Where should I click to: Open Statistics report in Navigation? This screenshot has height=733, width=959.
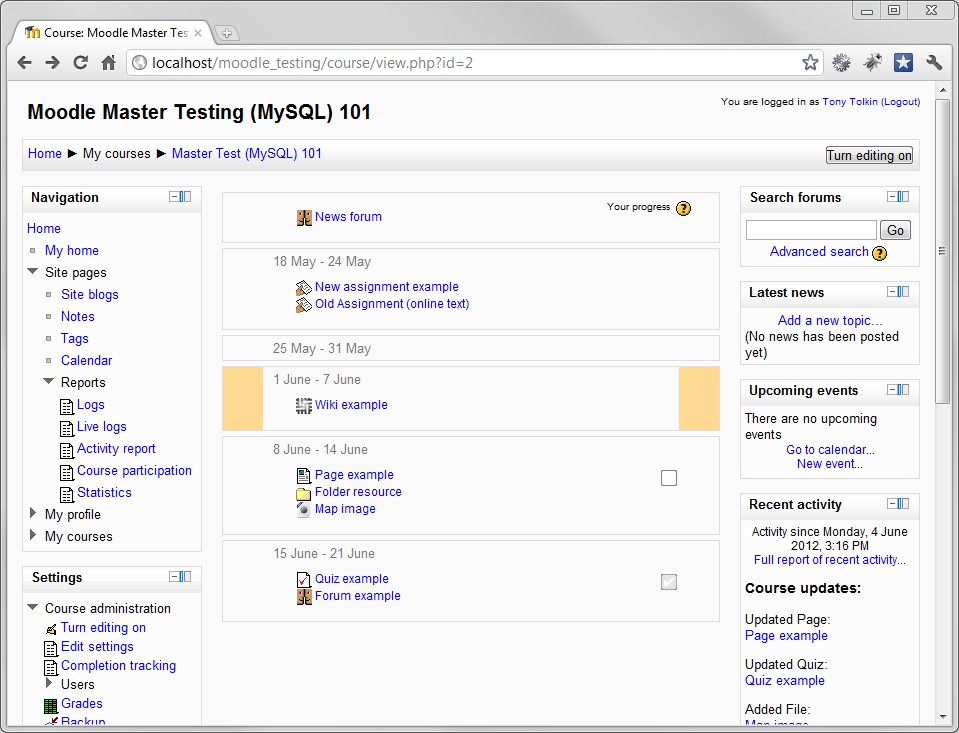(x=104, y=493)
